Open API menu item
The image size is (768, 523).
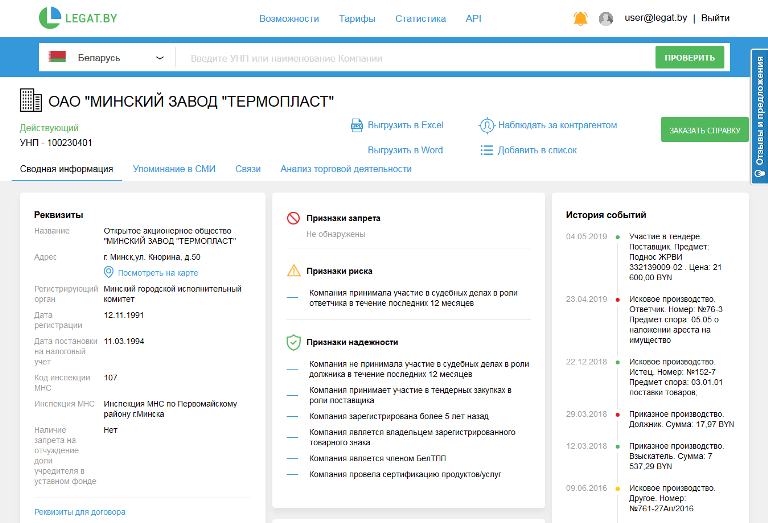coord(474,19)
